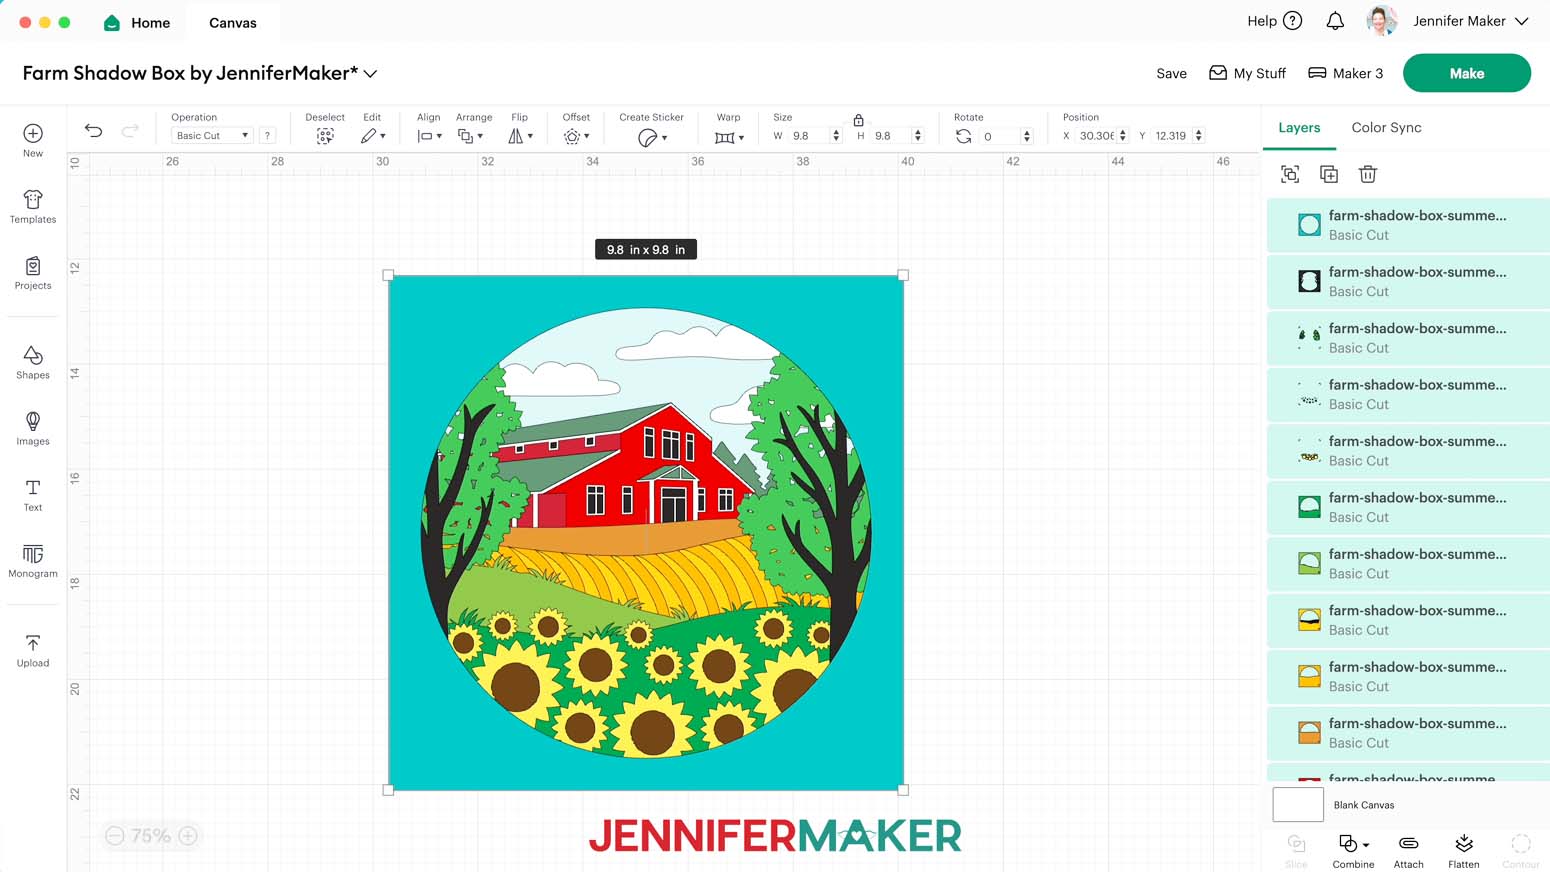
Task: Click the bottom-right selection handle
Action: point(903,790)
